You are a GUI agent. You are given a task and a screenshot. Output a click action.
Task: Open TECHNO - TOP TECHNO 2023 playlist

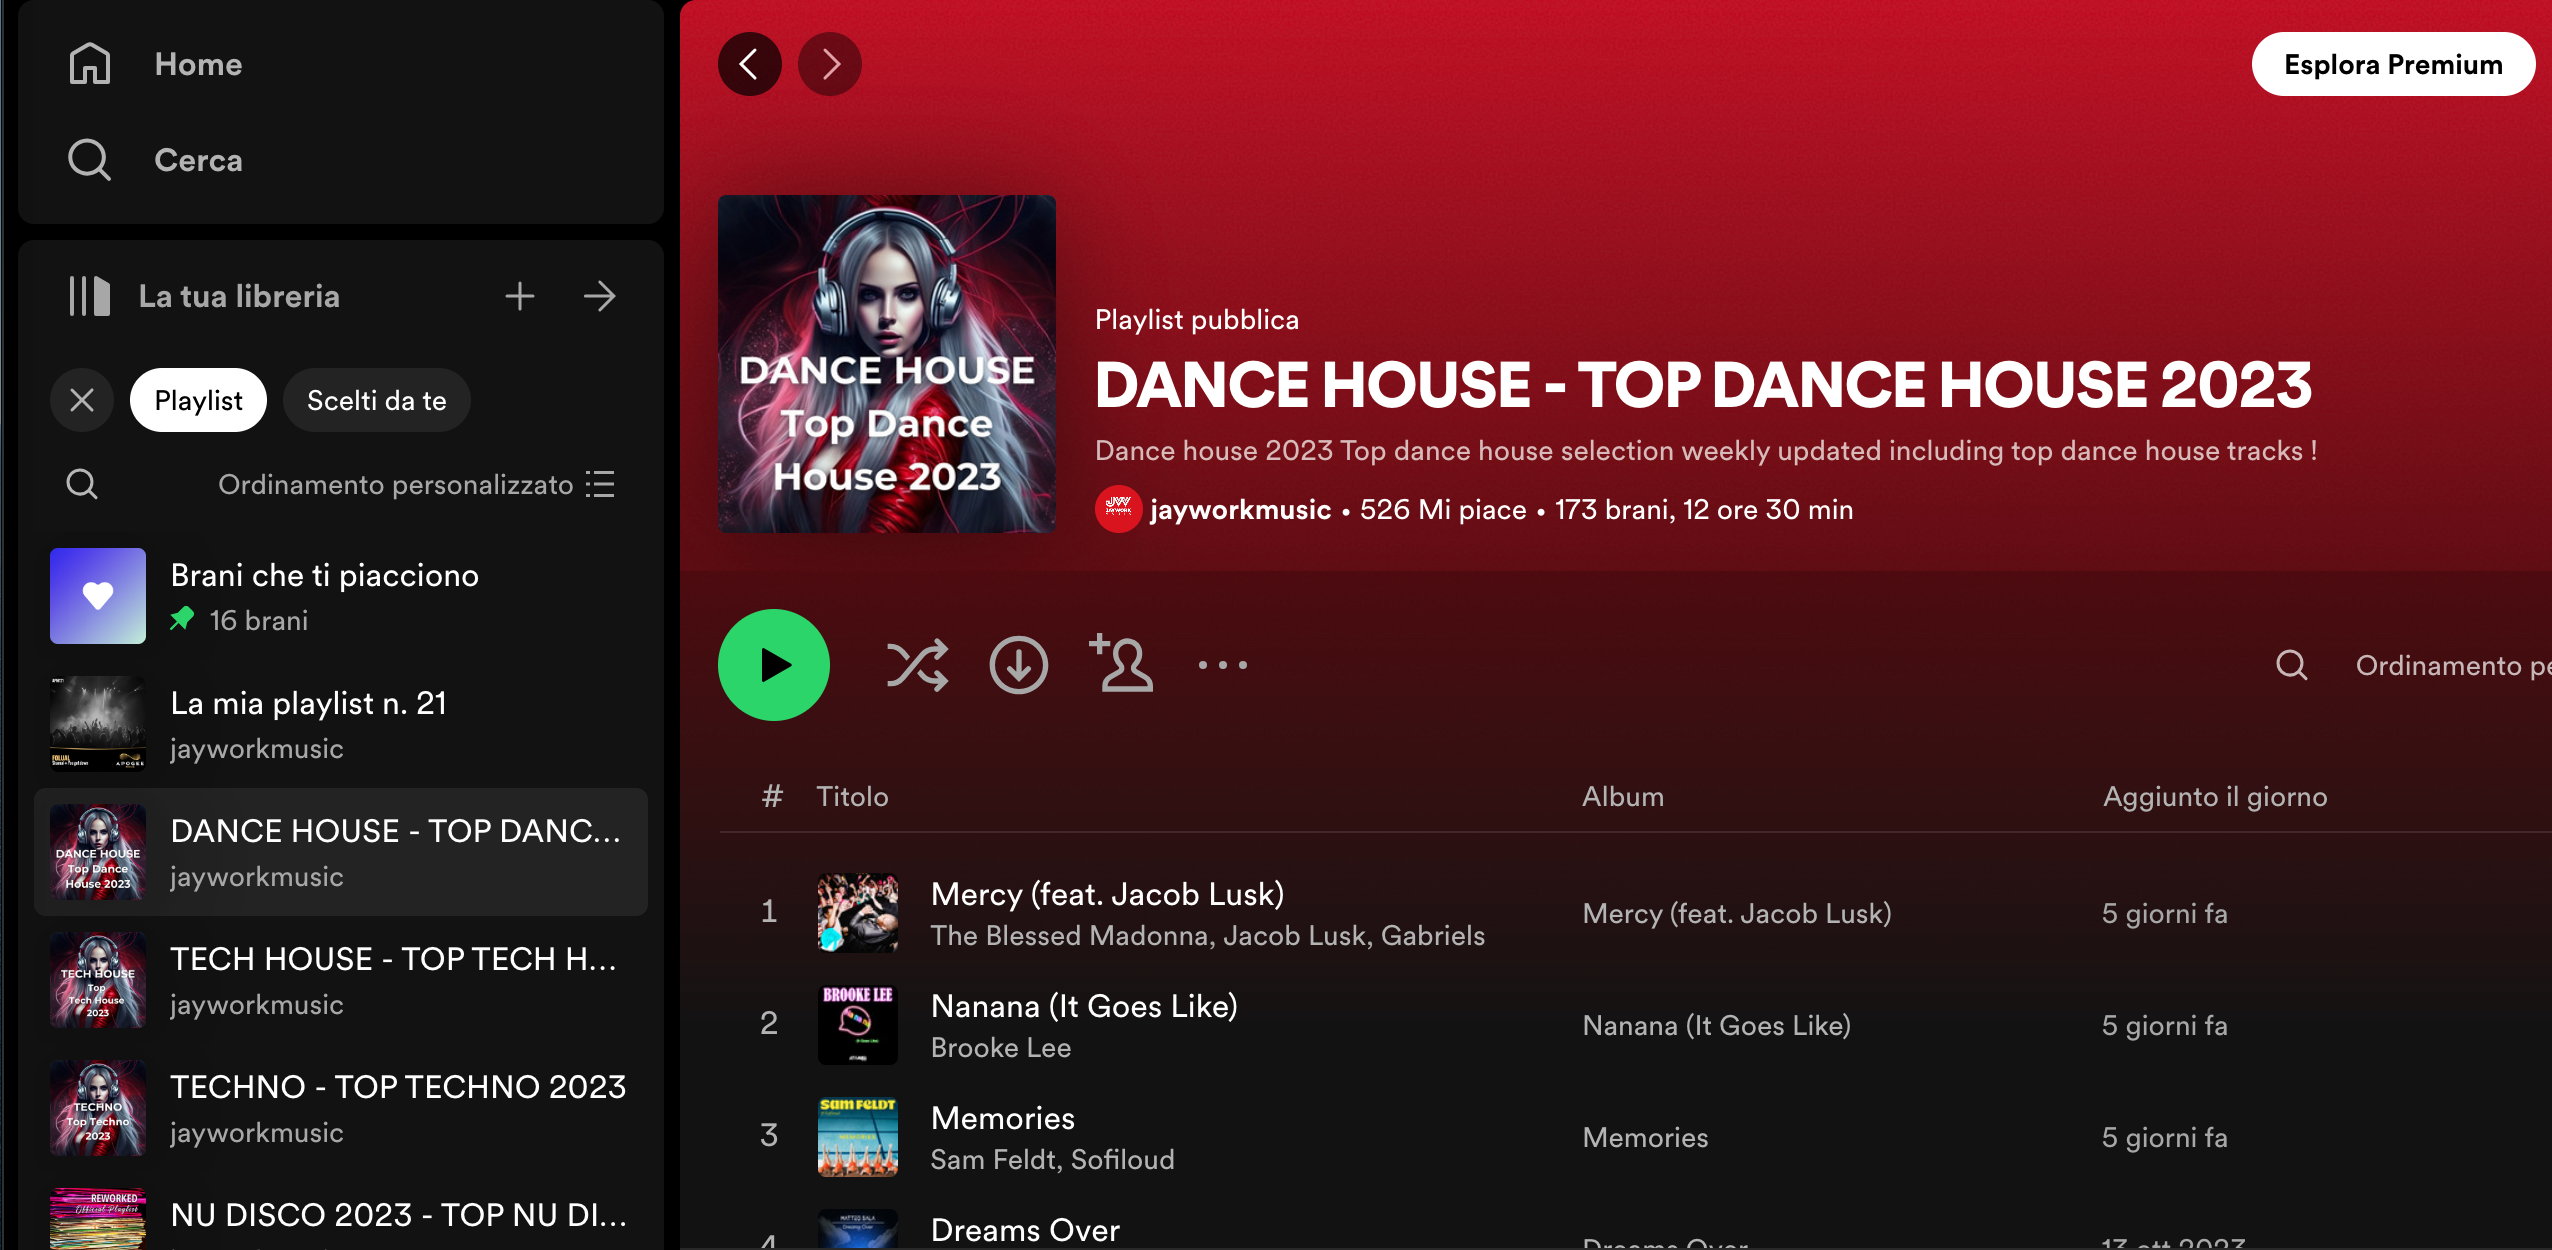point(341,1108)
